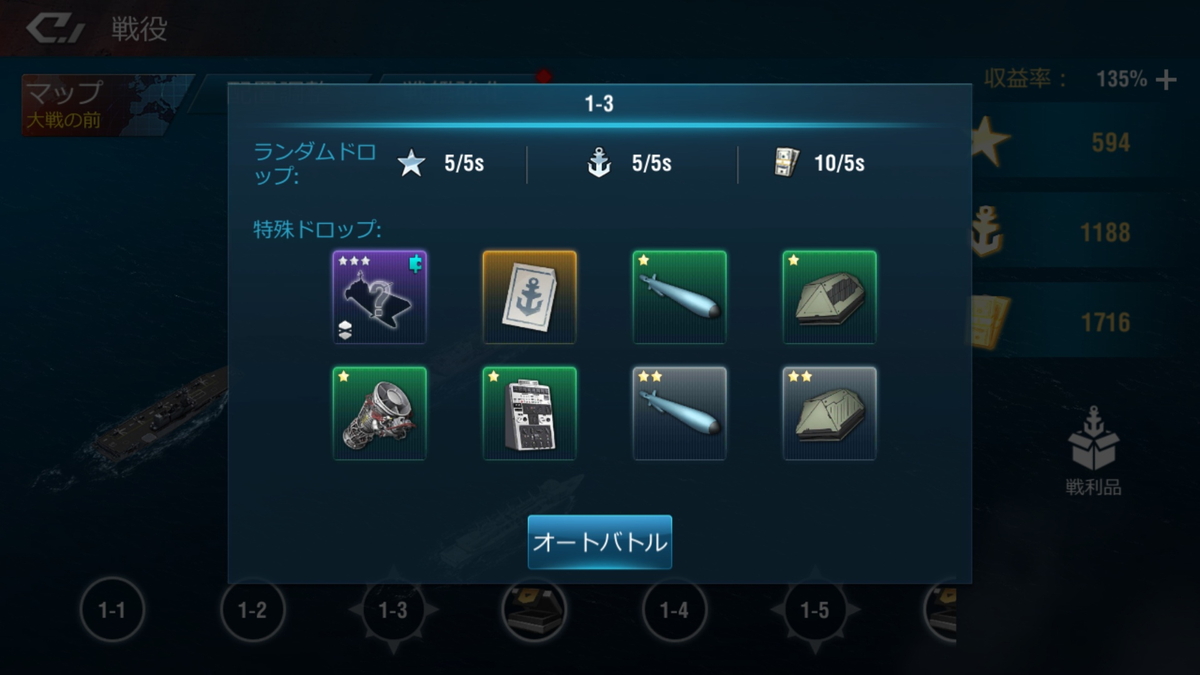Image resolution: width=1200 pixels, height=675 pixels.
Task: Select the green one-star tent item
Action: pyautogui.click(x=830, y=297)
